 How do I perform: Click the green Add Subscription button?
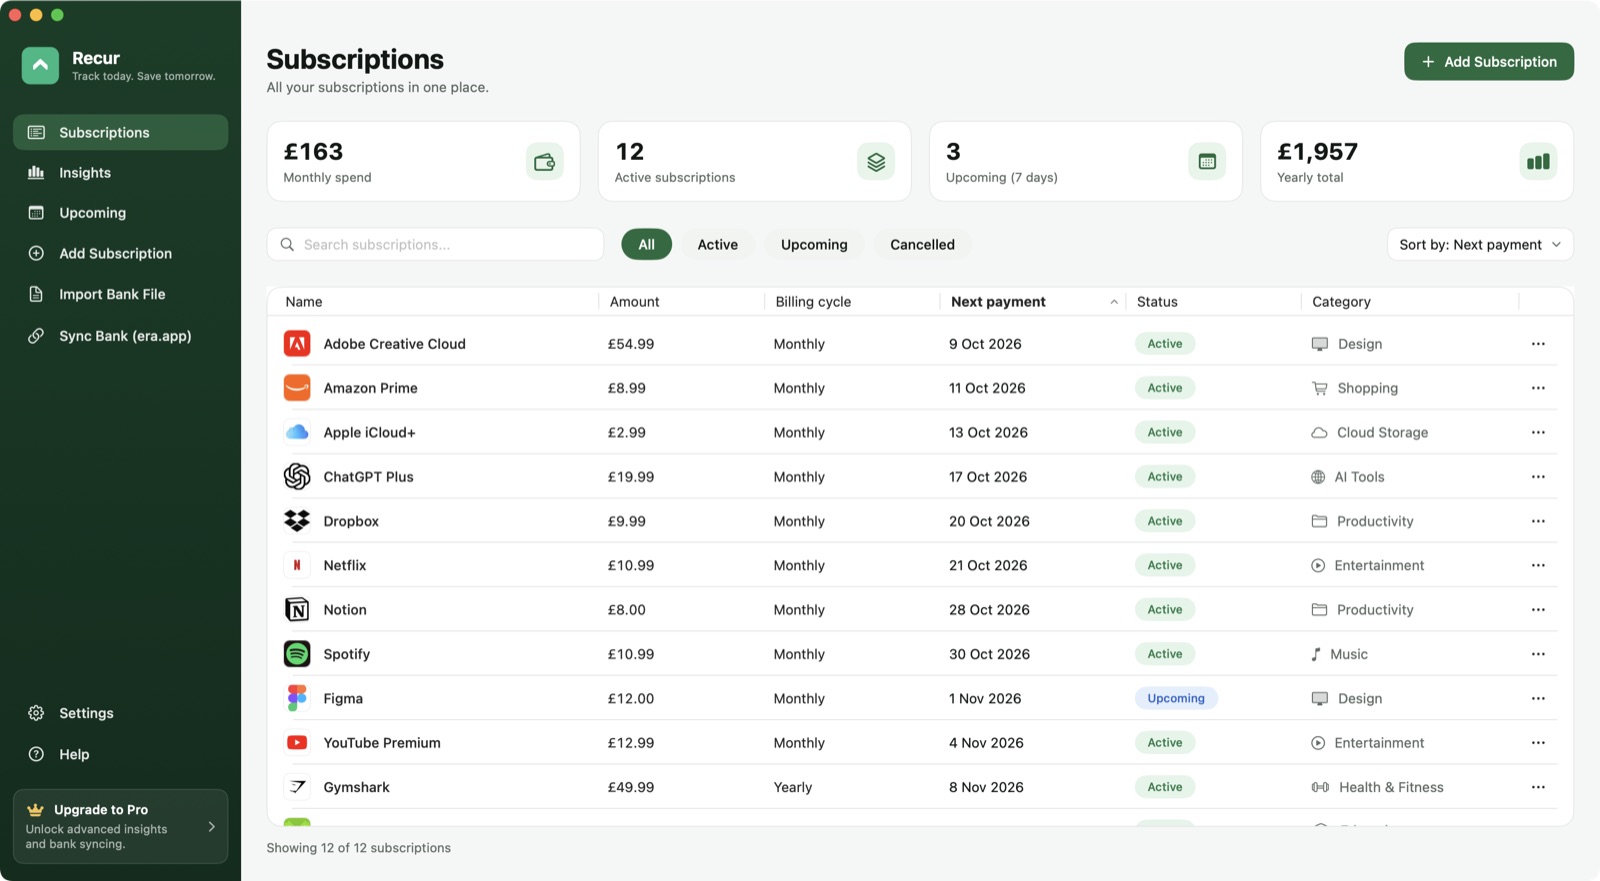(1488, 62)
